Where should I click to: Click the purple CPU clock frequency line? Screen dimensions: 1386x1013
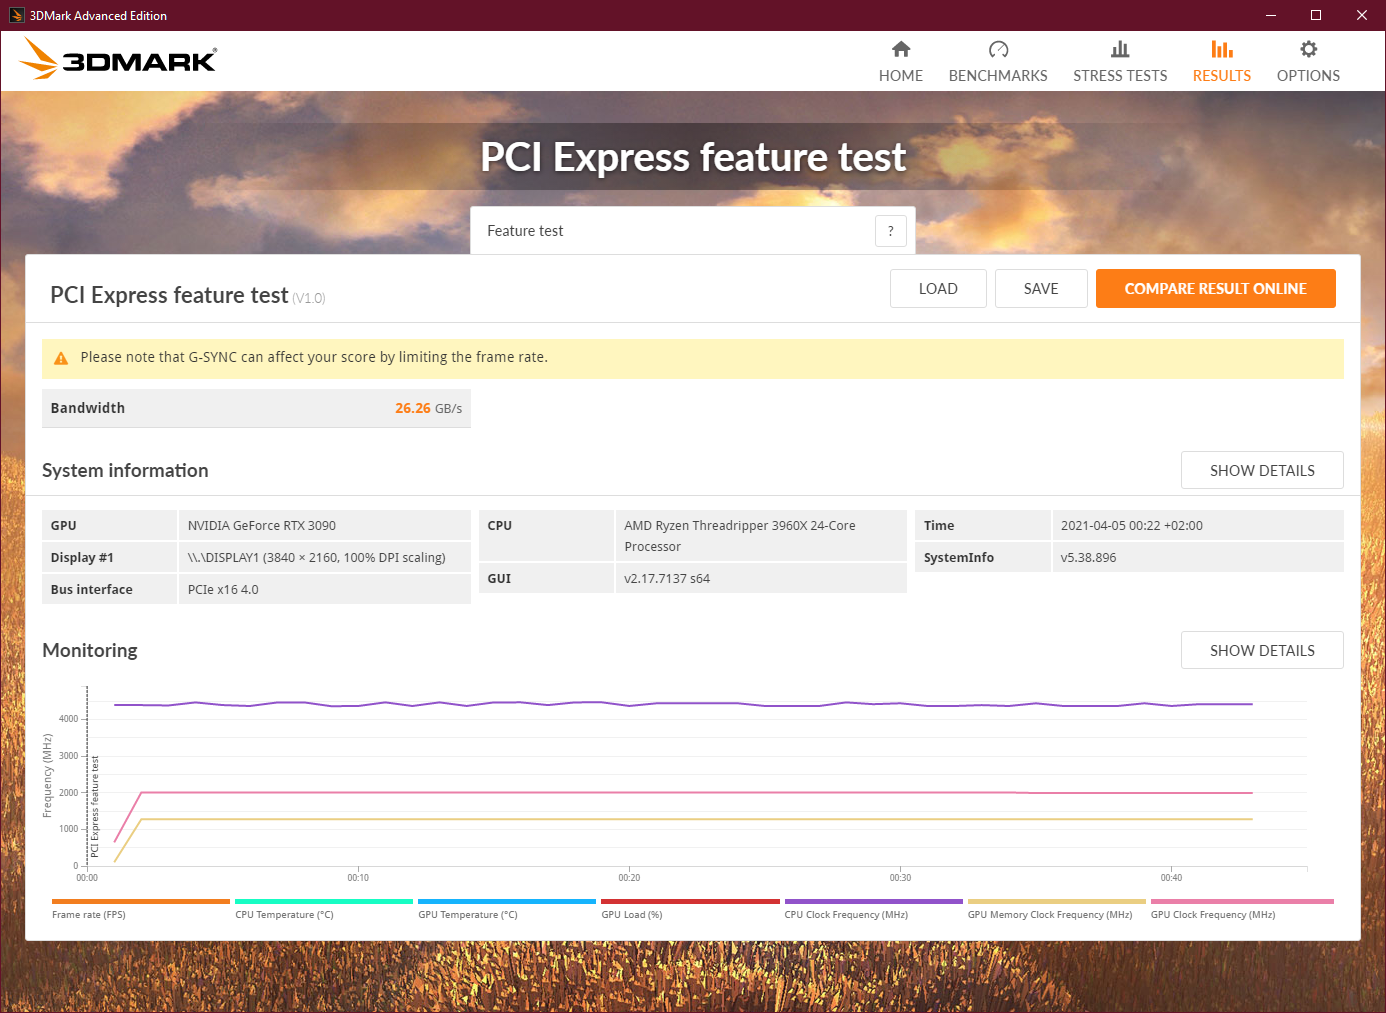point(683,704)
